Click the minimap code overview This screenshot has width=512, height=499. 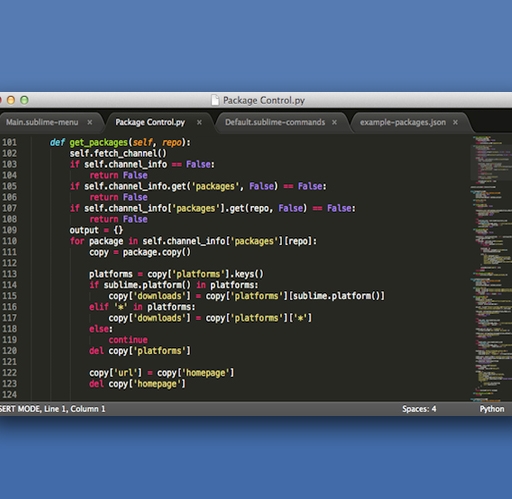click(x=491, y=268)
